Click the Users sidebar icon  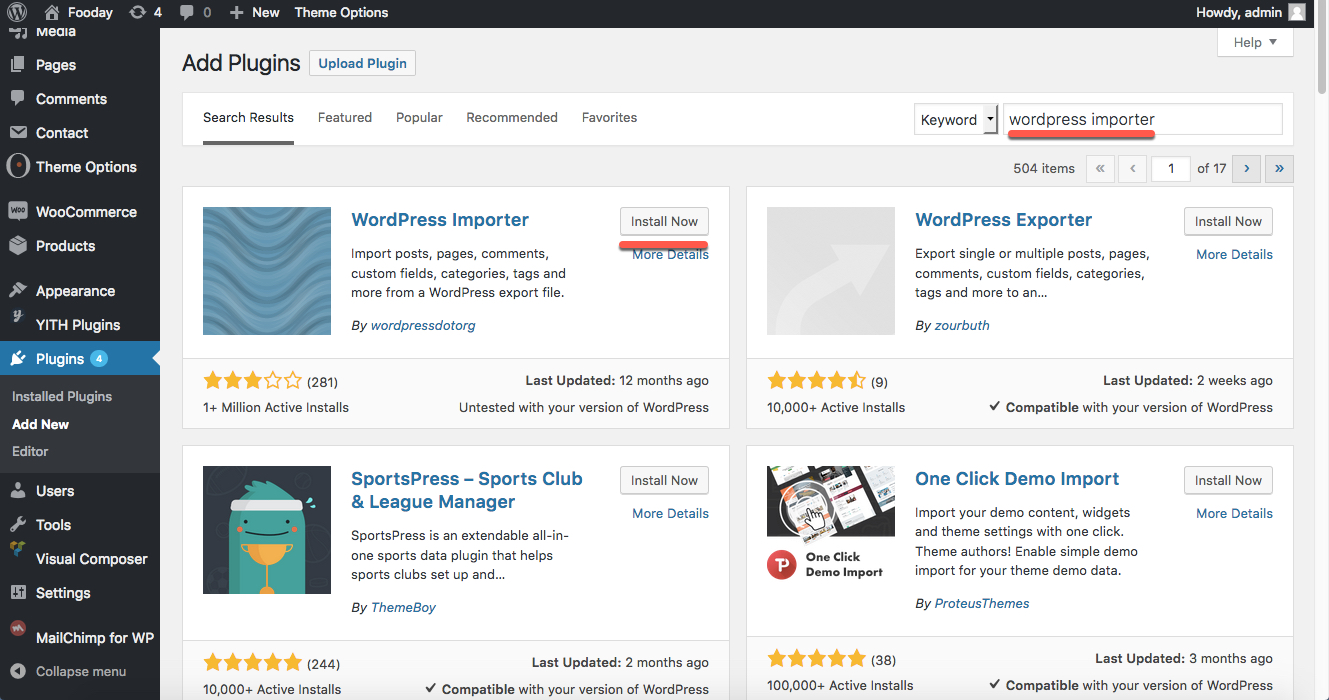[x=17, y=491]
